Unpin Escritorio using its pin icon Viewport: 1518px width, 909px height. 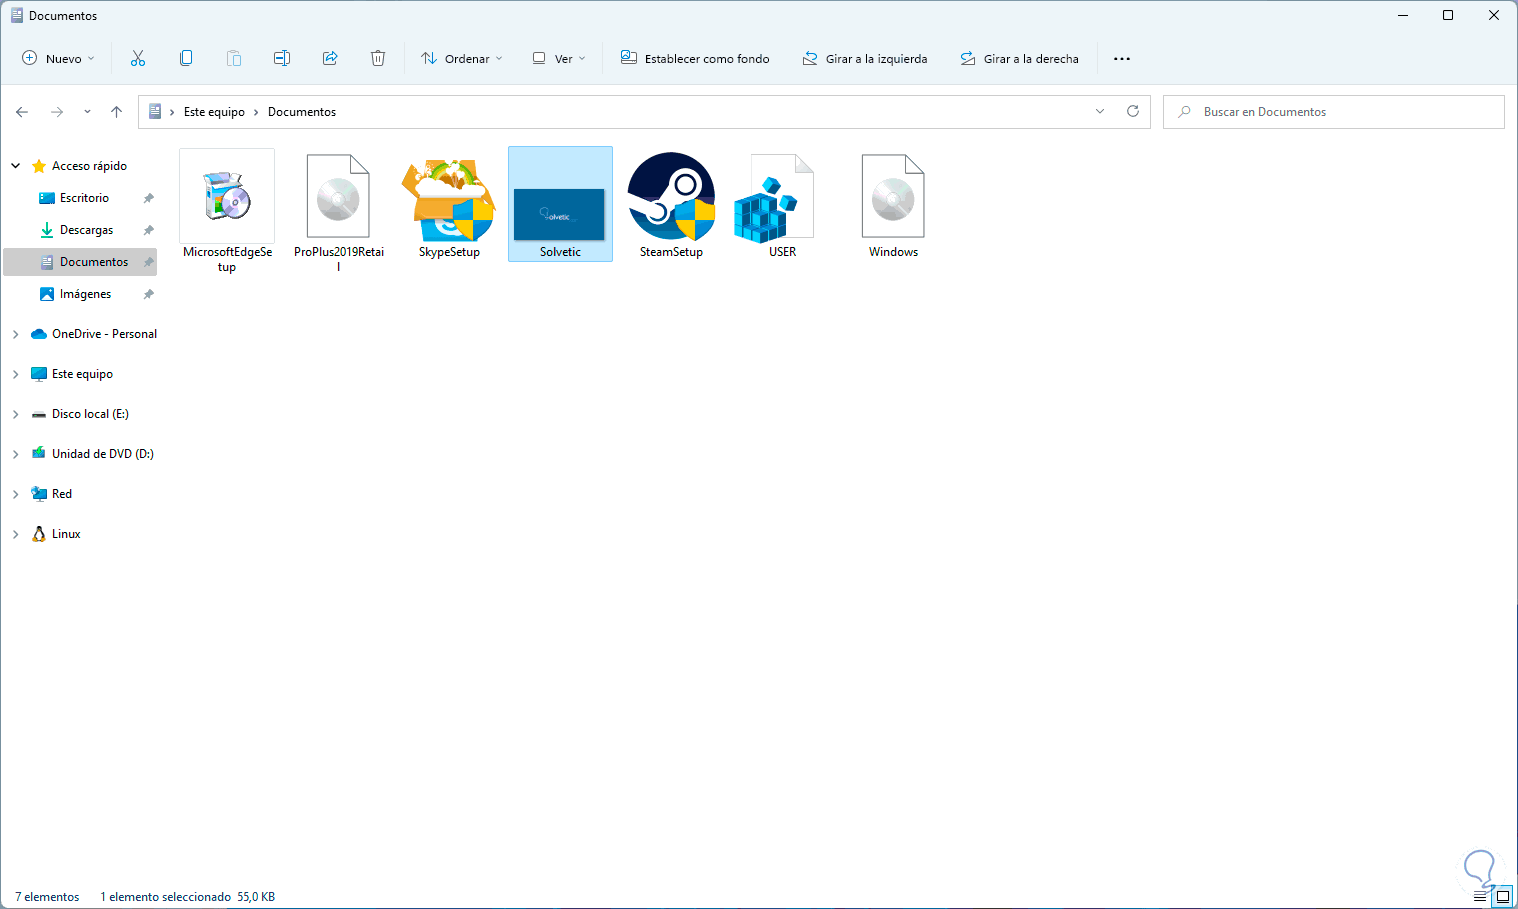[x=149, y=198]
